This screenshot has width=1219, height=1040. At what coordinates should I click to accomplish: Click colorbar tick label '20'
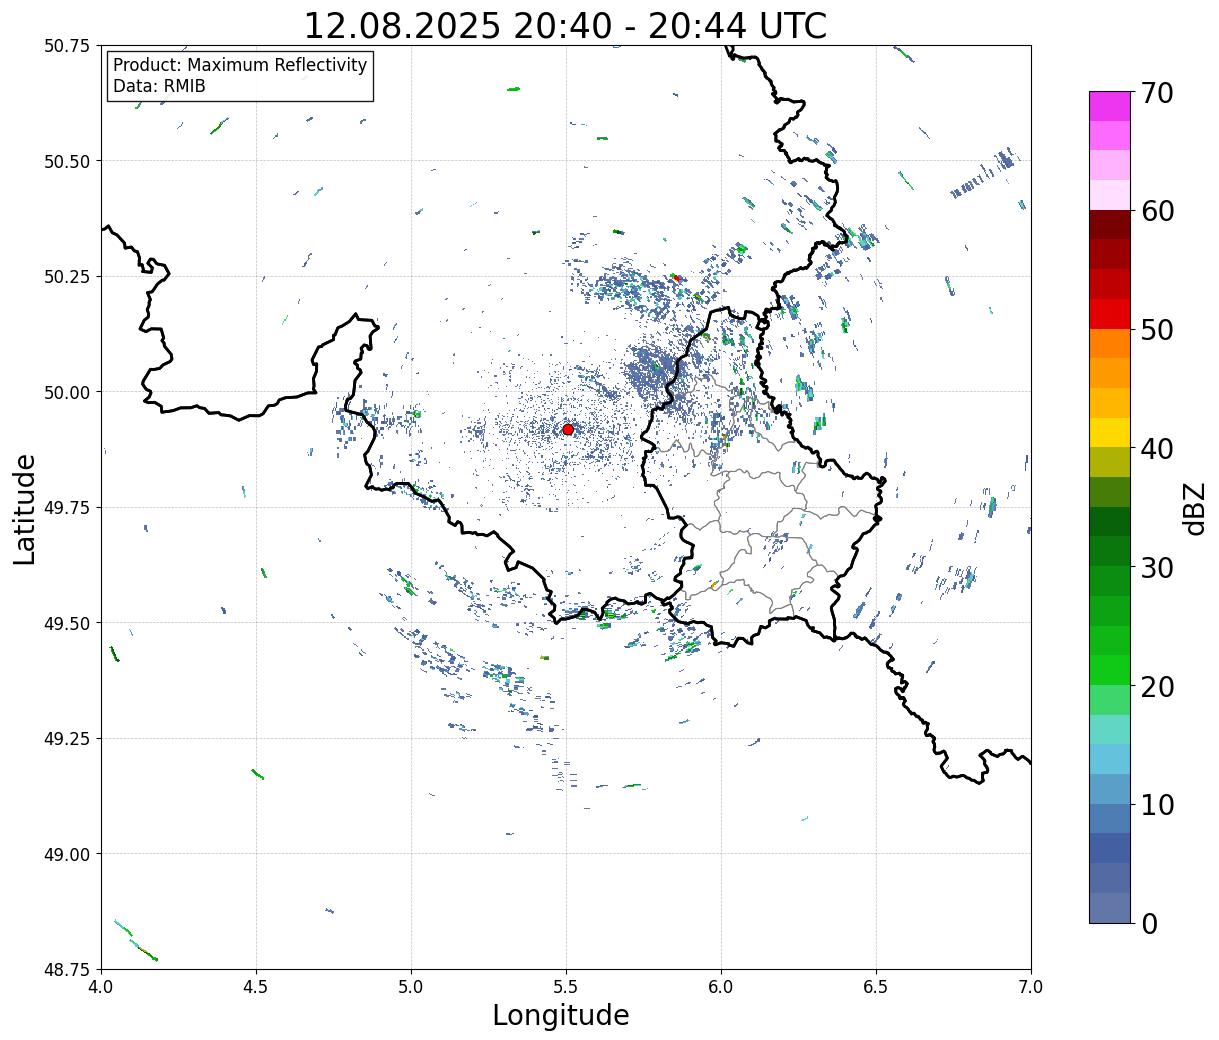1157,686
